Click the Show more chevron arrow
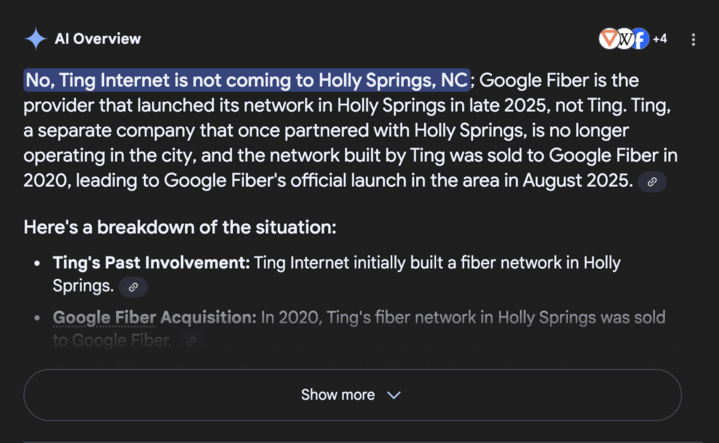This screenshot has width=719, height=443. pyautogui.click(x=394, y=395)
